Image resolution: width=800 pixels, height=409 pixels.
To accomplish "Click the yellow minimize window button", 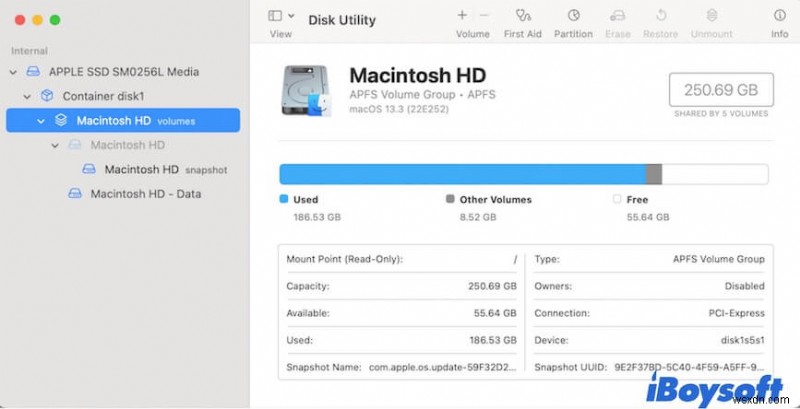I will 37,20.
